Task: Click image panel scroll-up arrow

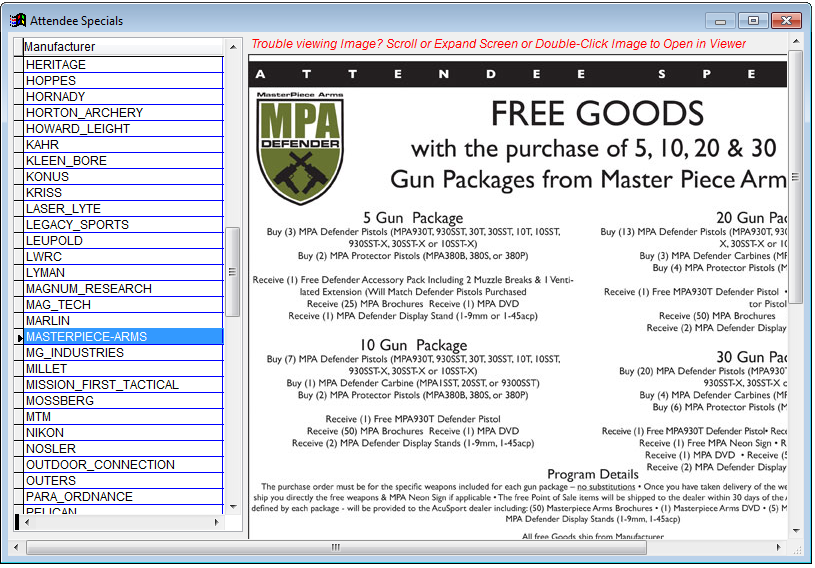Action: click(x=796, y=41)
